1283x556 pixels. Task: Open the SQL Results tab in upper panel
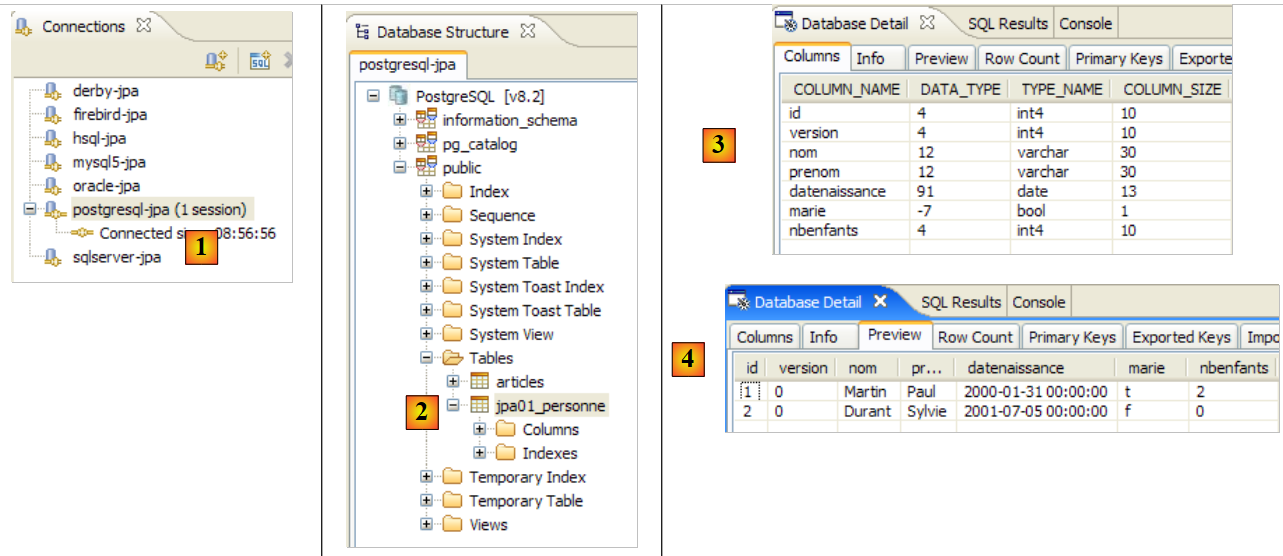point(1008,23)
